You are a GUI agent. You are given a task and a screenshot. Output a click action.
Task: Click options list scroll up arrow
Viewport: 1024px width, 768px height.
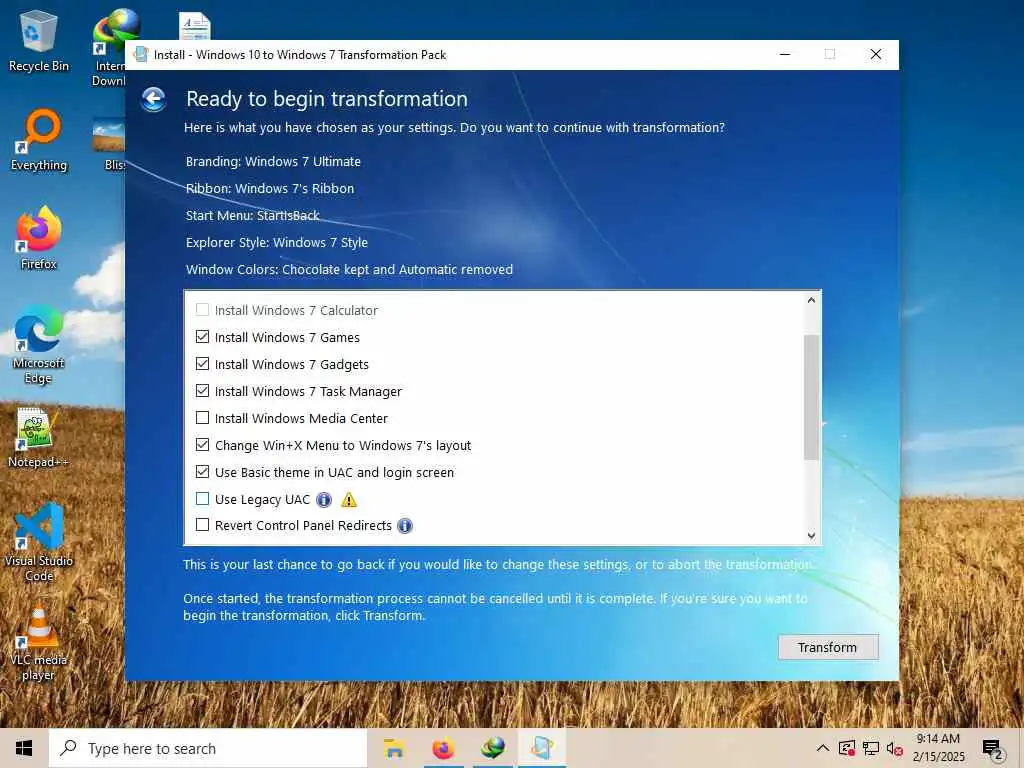(x=811, y=300)
